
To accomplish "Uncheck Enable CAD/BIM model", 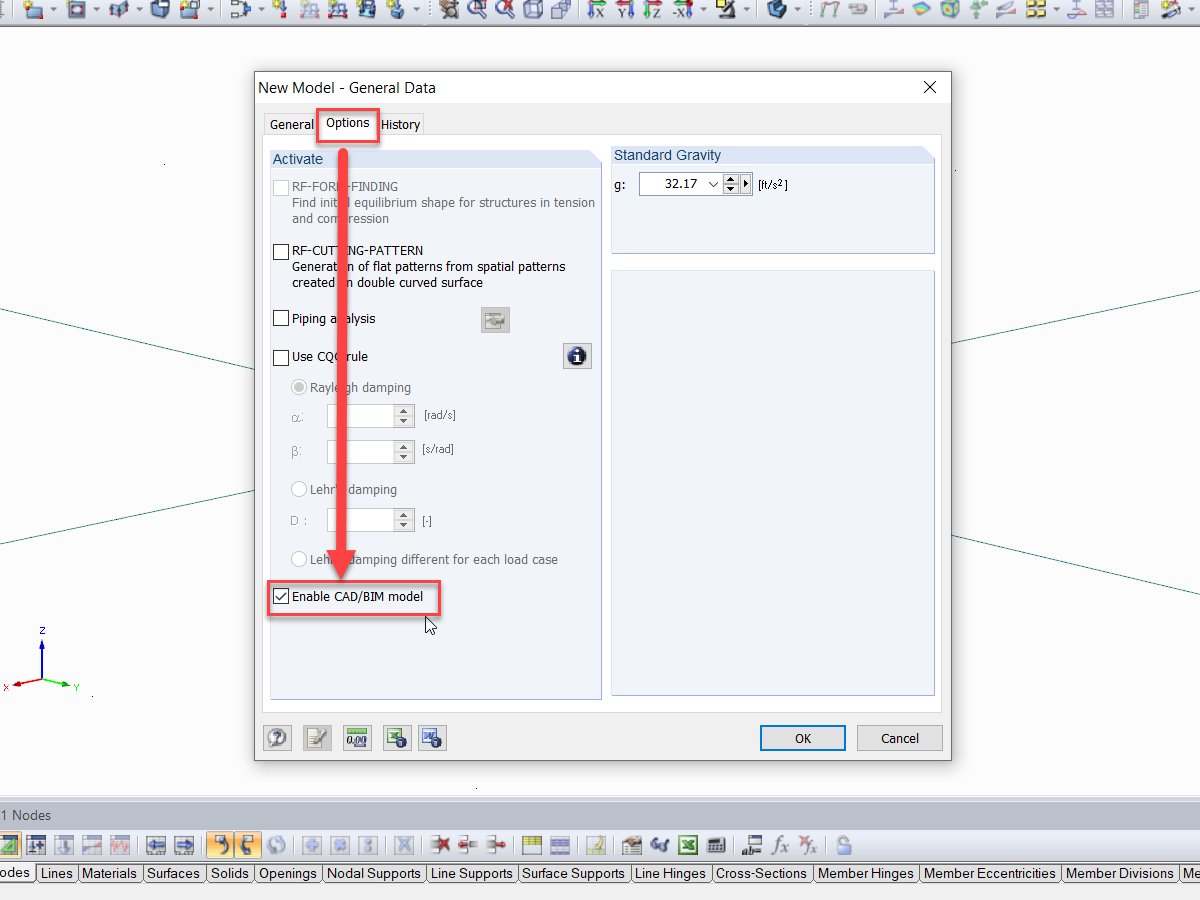I will (x=281, y=596).
